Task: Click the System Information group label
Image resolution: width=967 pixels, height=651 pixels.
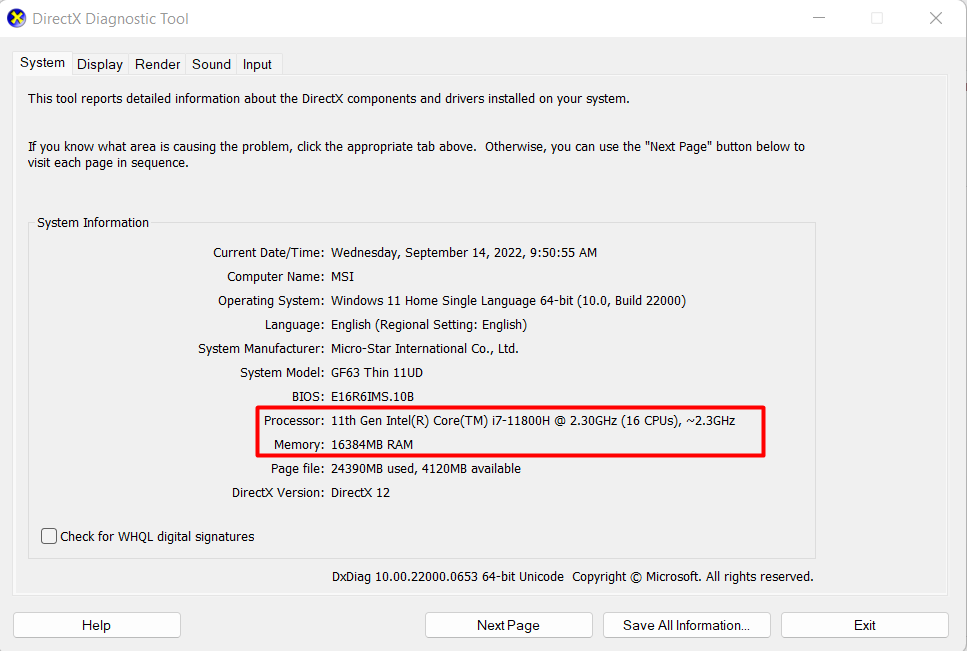Action: [93, 223]
